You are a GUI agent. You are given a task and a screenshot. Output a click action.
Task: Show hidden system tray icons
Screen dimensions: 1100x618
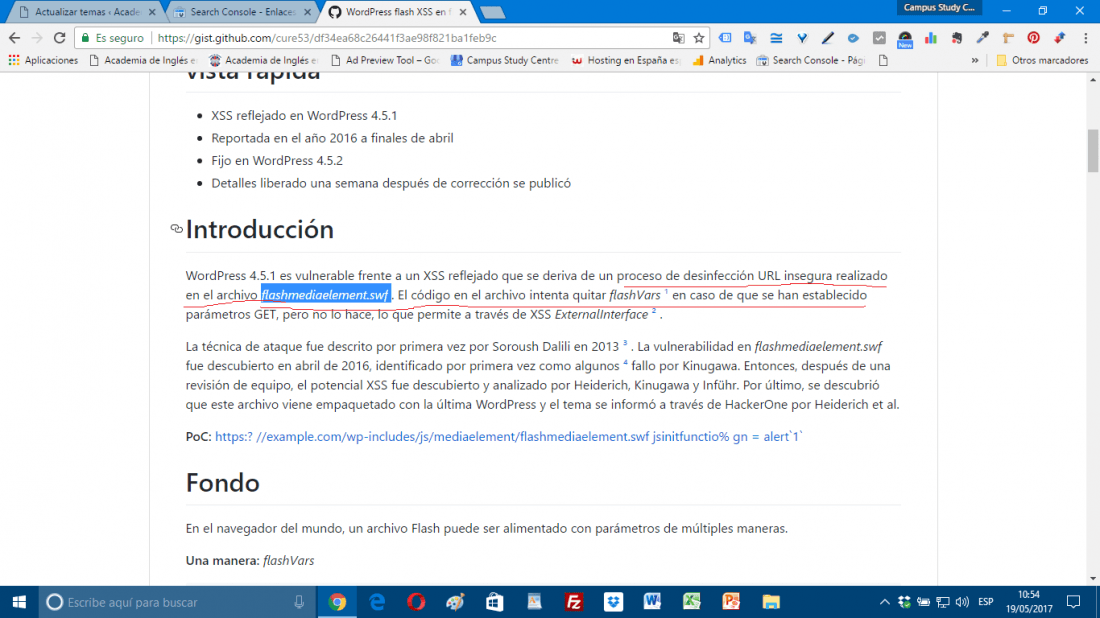coord(885,602)
